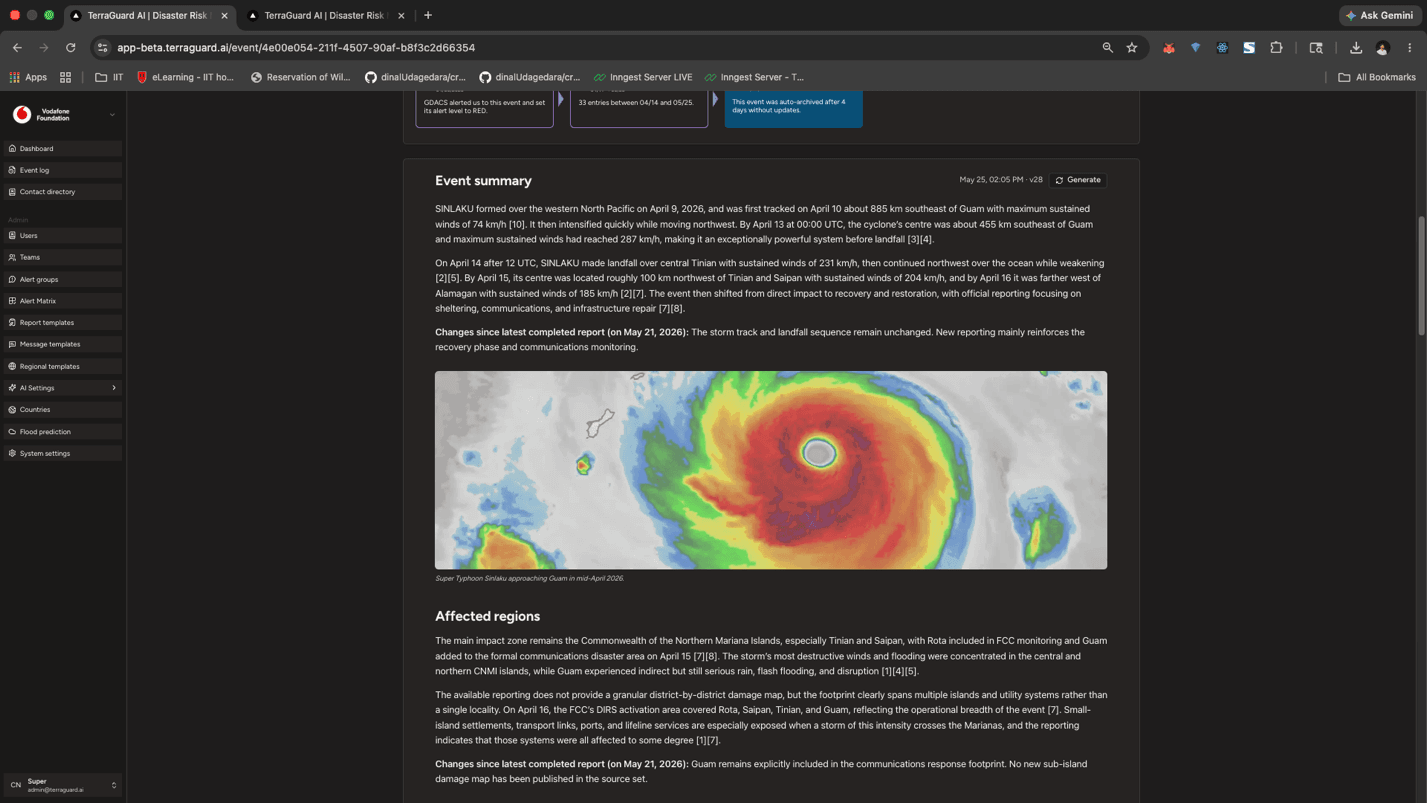This screenshot has height=803, width=1427.
Task: Open the Chrome three-dot menu
Action: 1410,48
